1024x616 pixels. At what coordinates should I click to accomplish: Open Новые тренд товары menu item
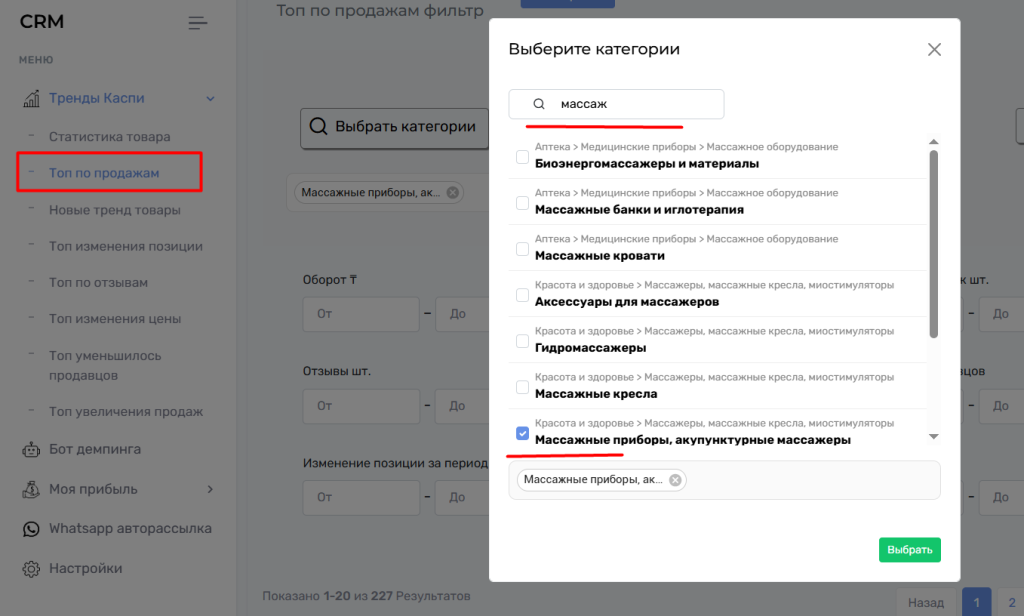pyautogui.click(x=114, y=210)
